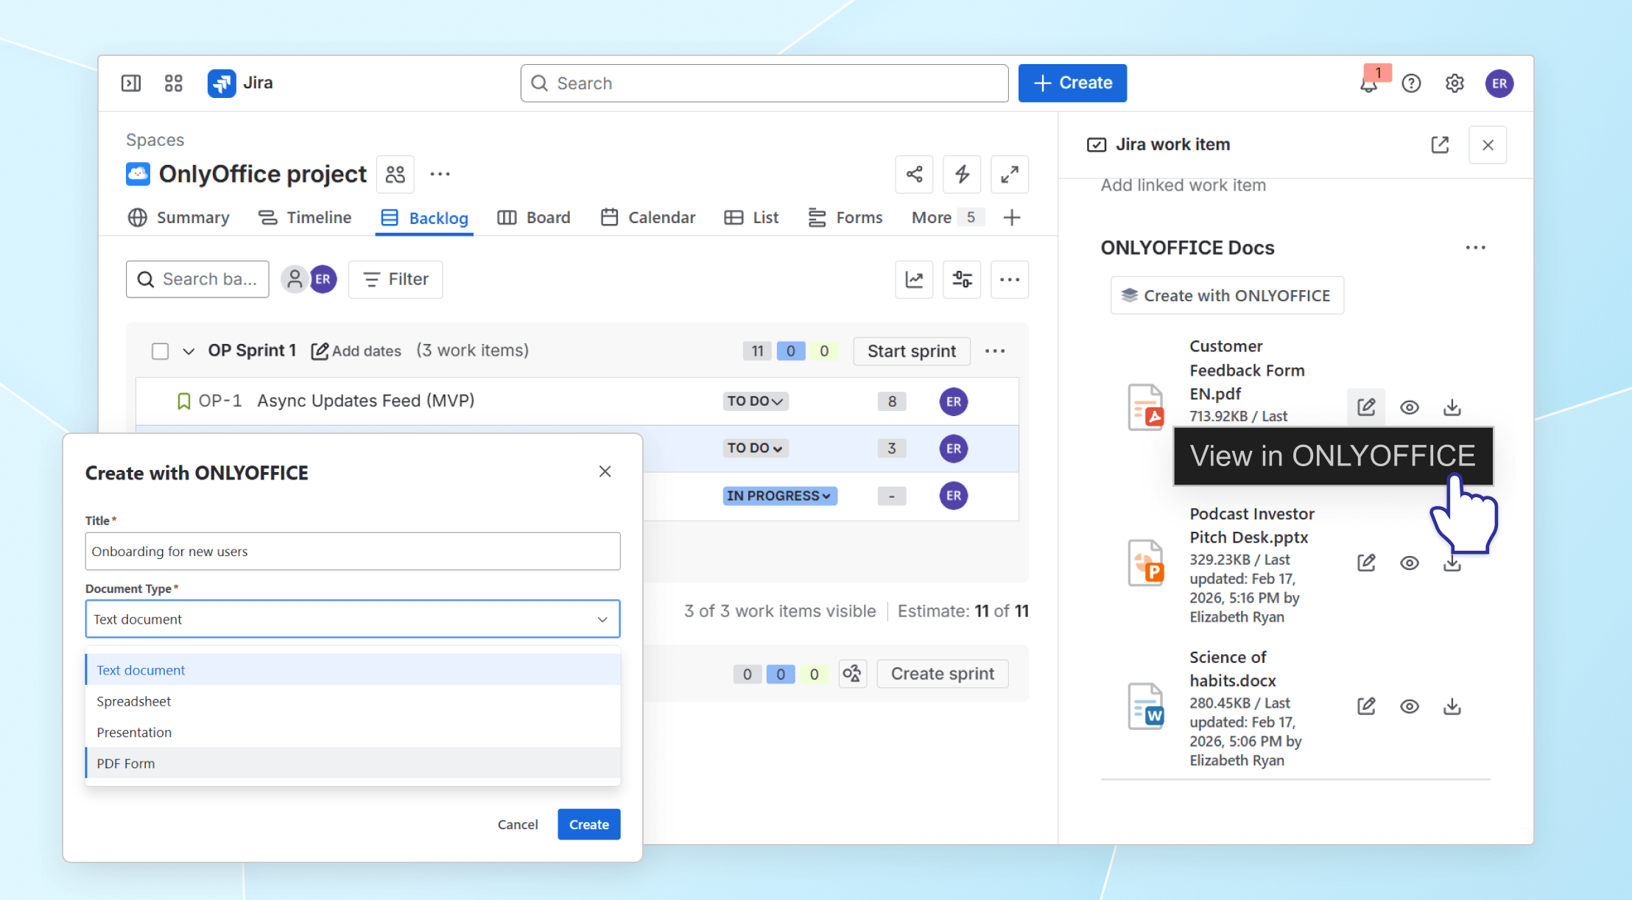Preview Science of habits.docx with eye icon
1632x900 pixels.
coord(1409,706)
